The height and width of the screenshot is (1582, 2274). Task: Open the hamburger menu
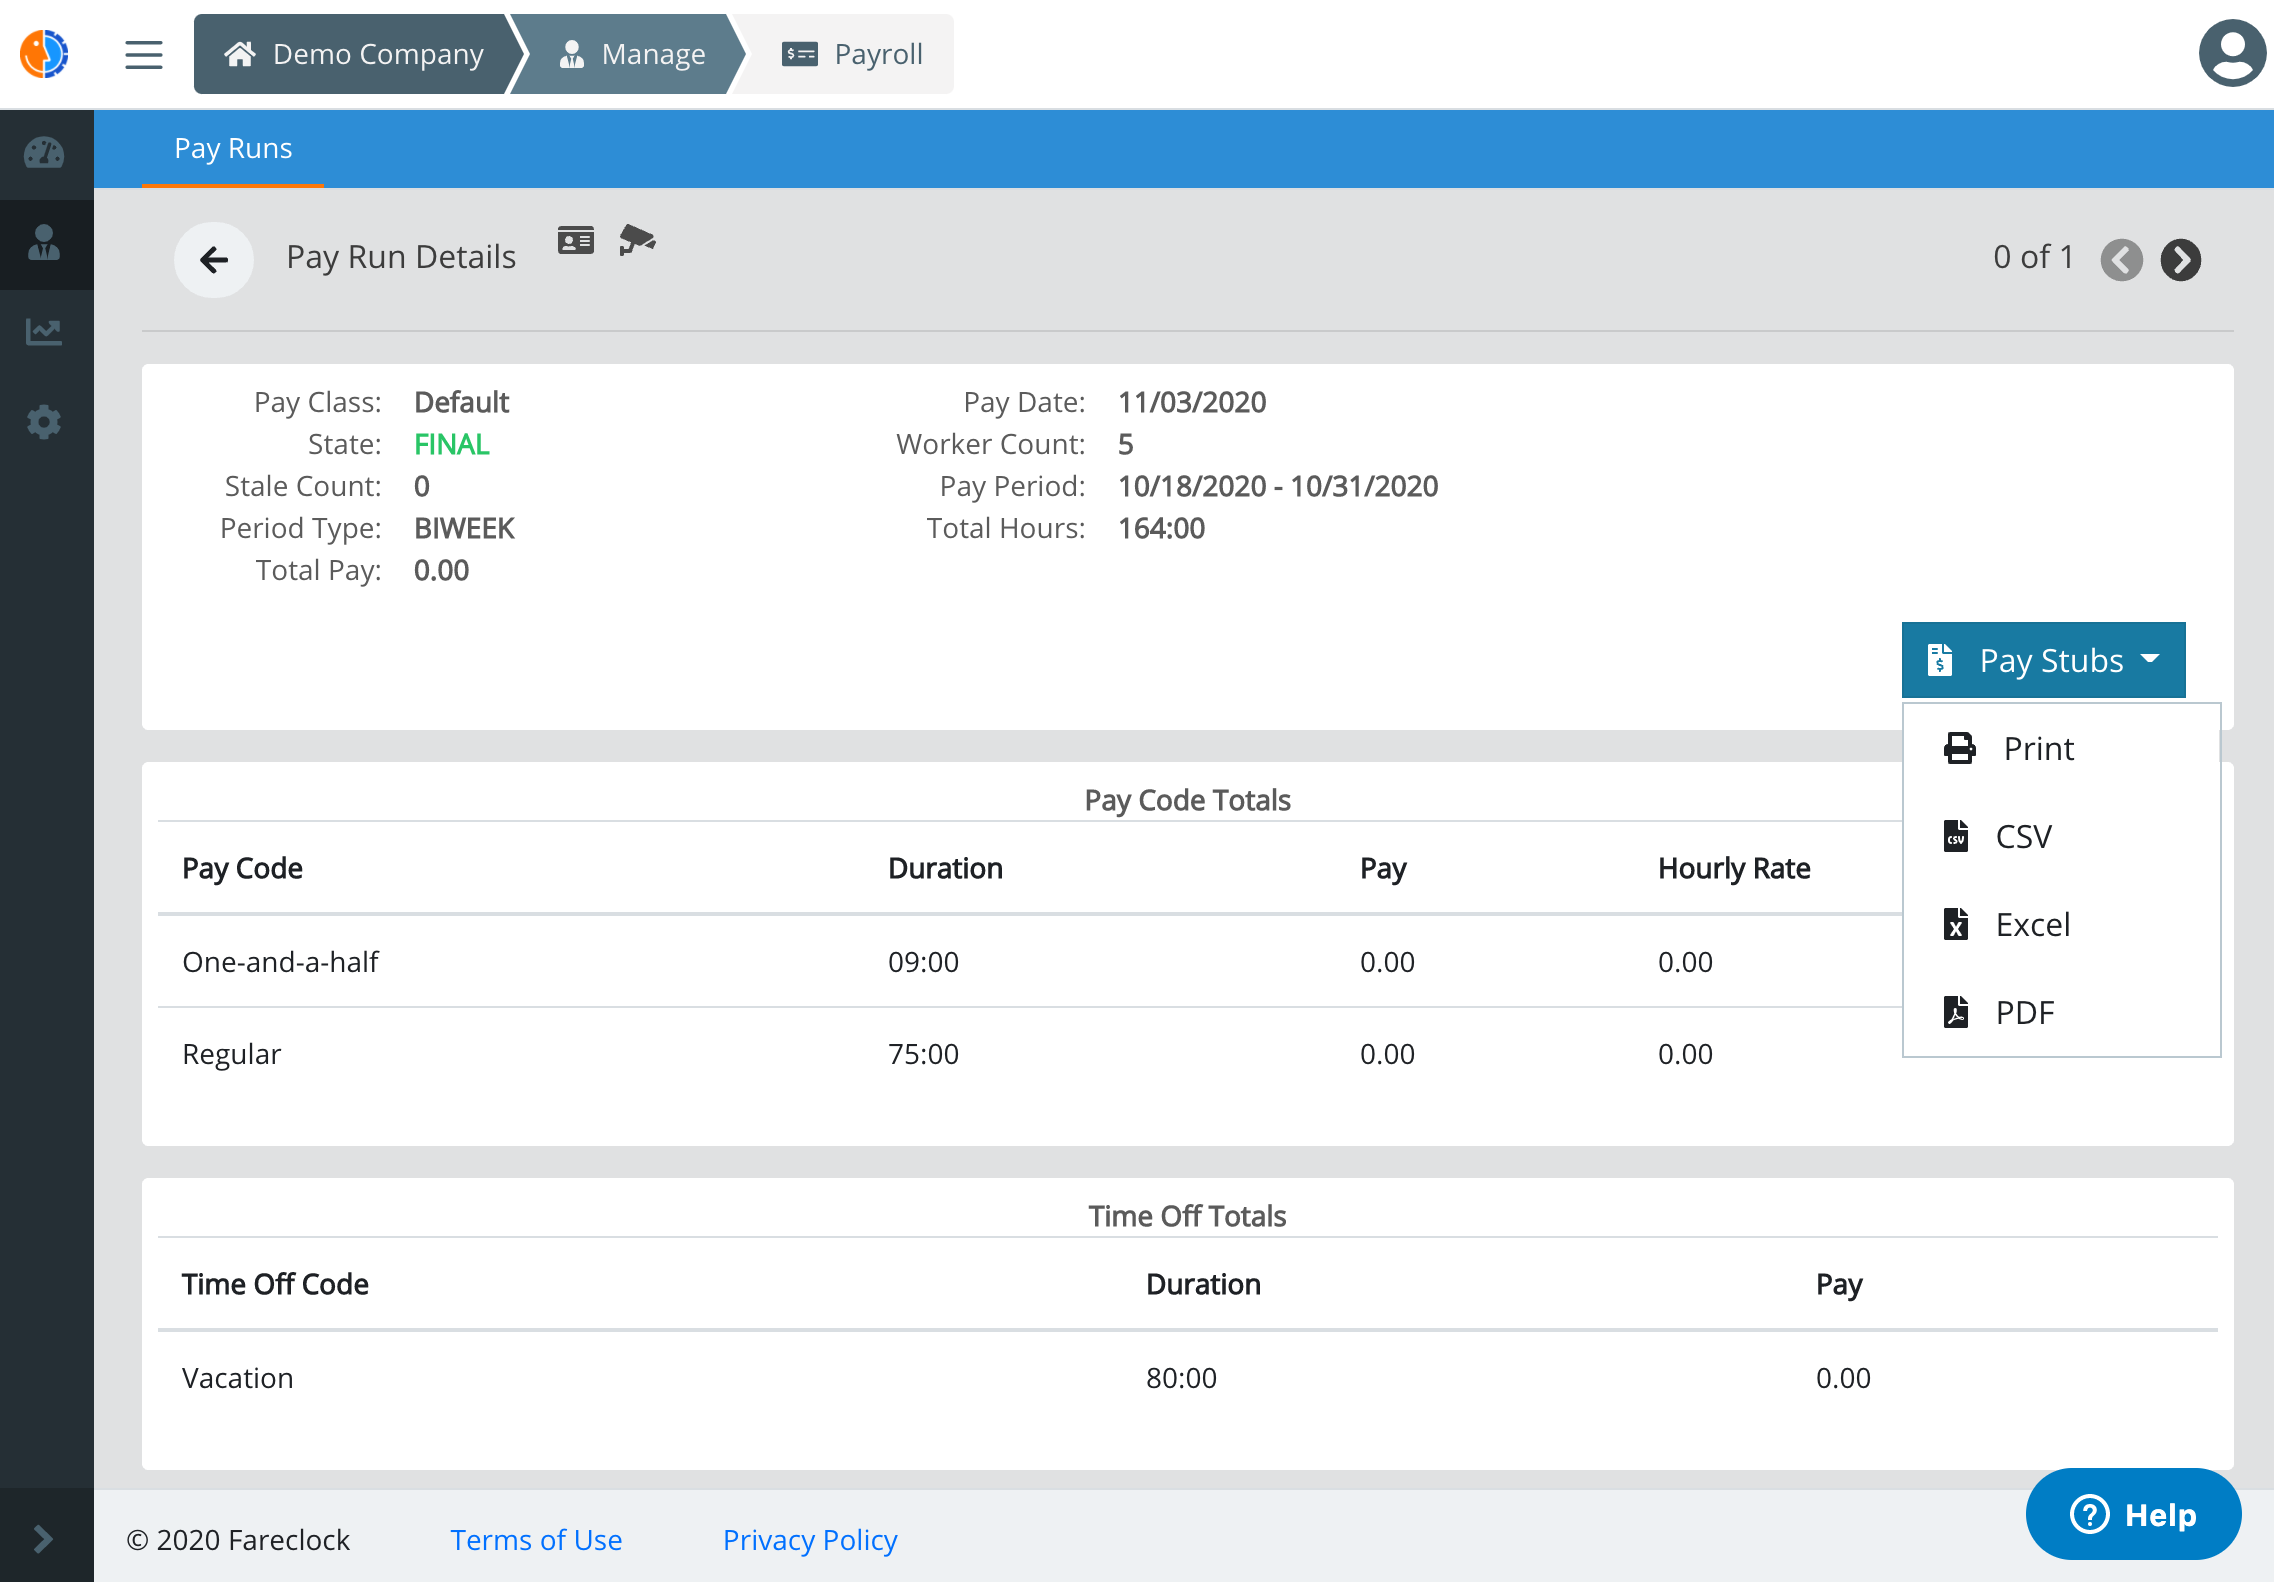[144, 55]
